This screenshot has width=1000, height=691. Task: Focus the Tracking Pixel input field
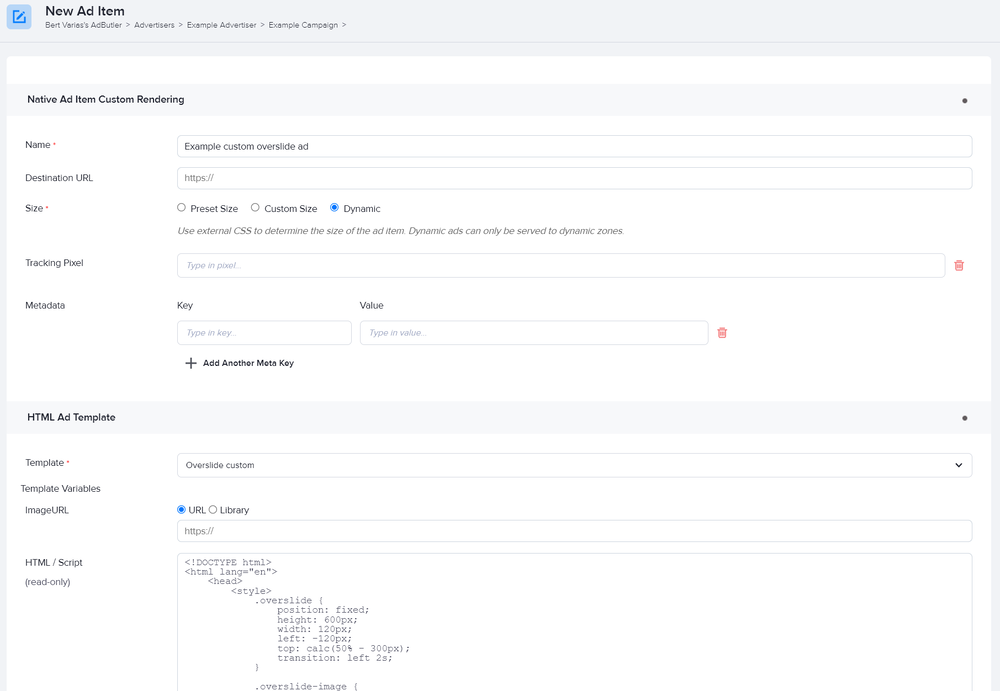pos(561,265)
